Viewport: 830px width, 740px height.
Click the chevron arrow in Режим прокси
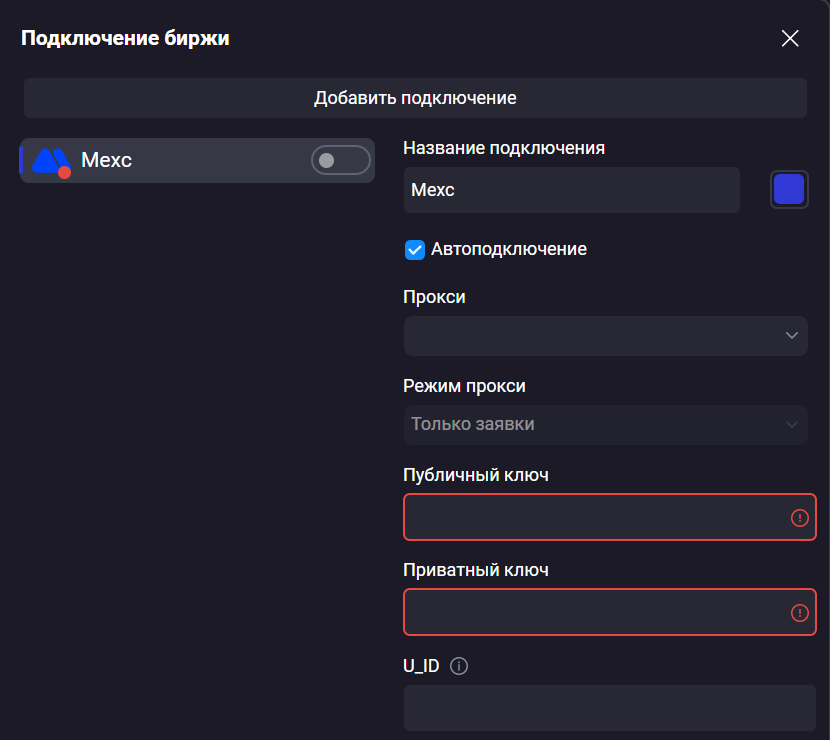791,424
